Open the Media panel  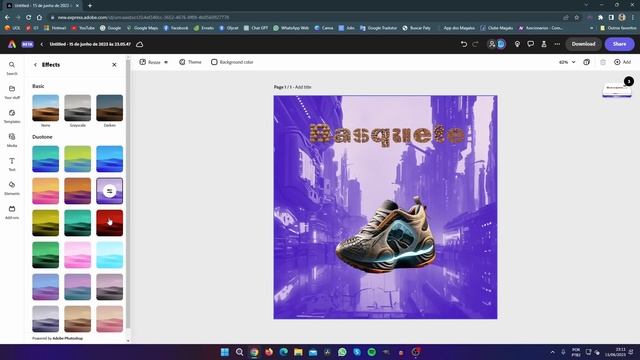pyautogui.click(x=12, y=140)
